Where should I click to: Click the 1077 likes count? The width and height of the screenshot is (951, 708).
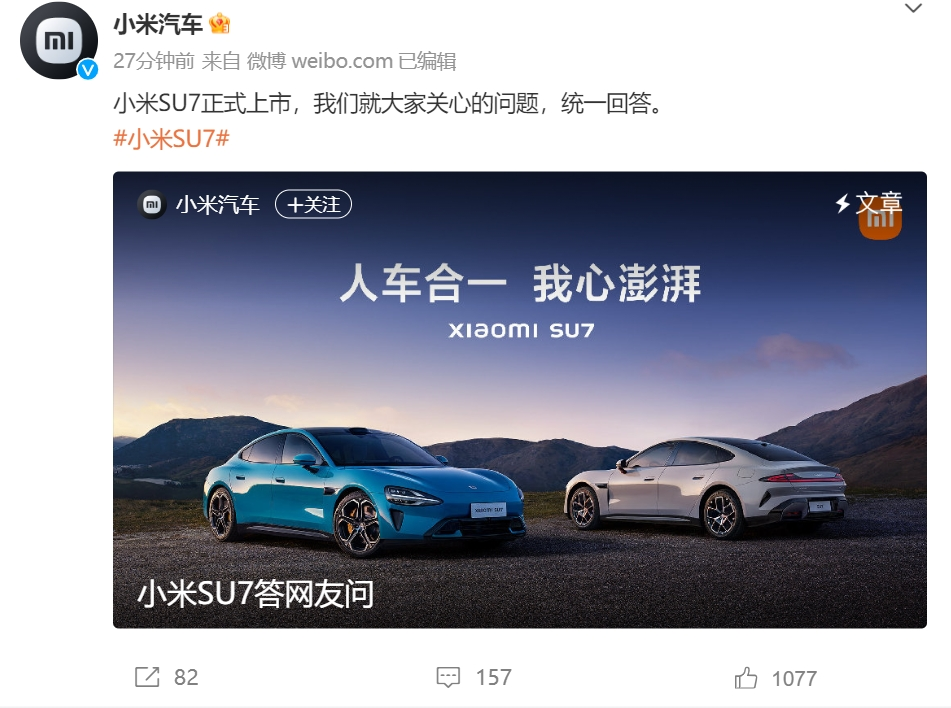[794, 678]
